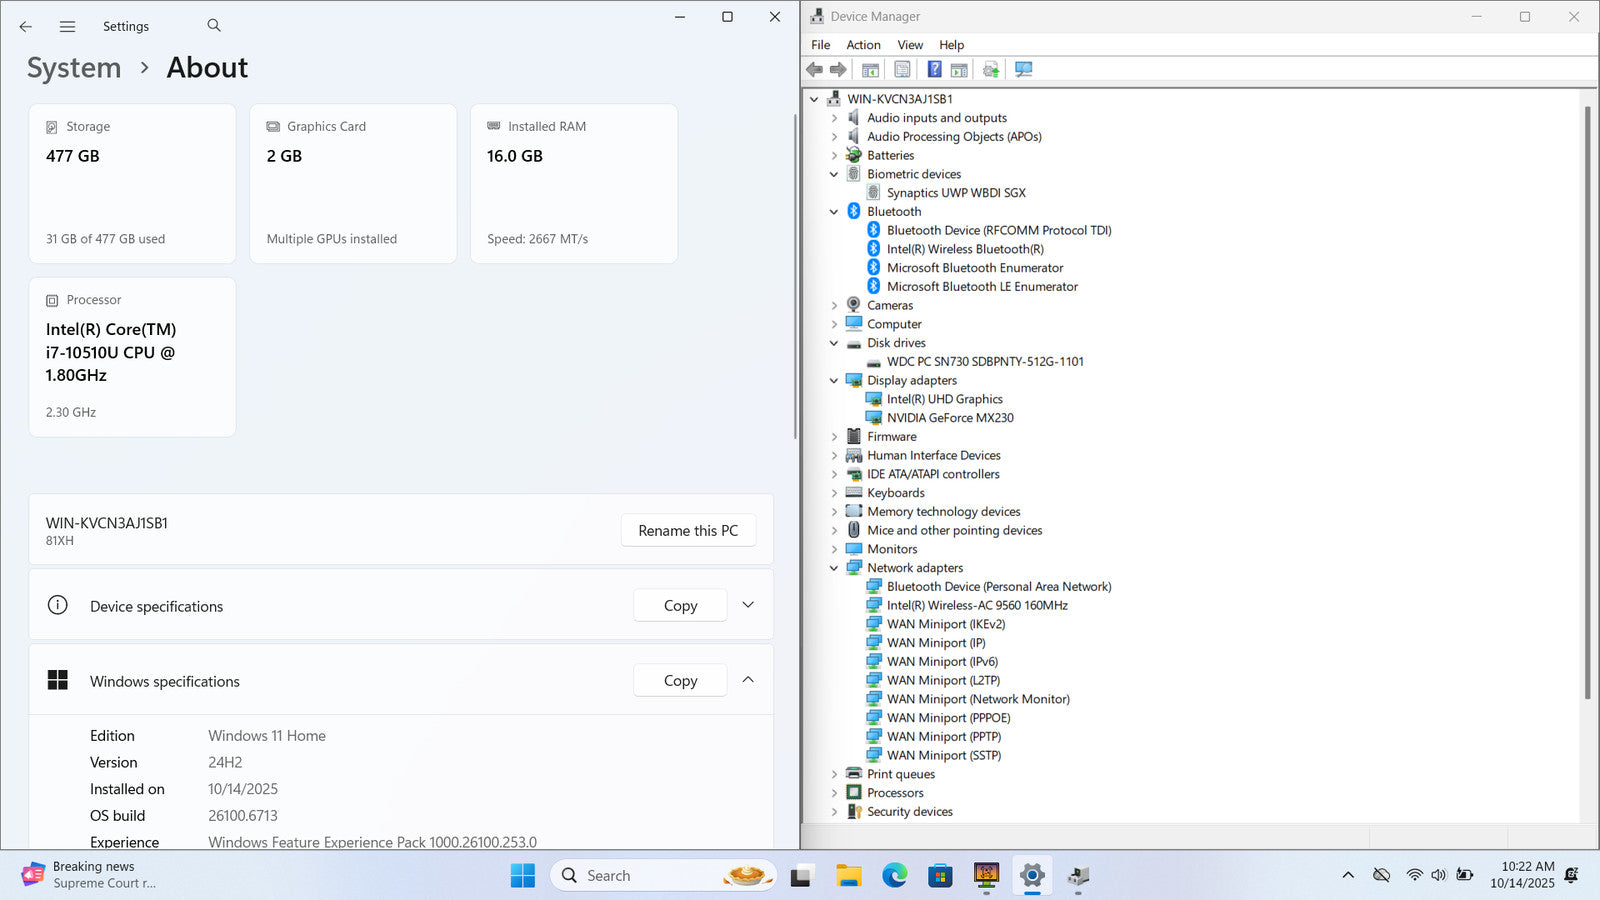Go back using the Settings back arrow
1600x900 pixels.
[26, 27]
